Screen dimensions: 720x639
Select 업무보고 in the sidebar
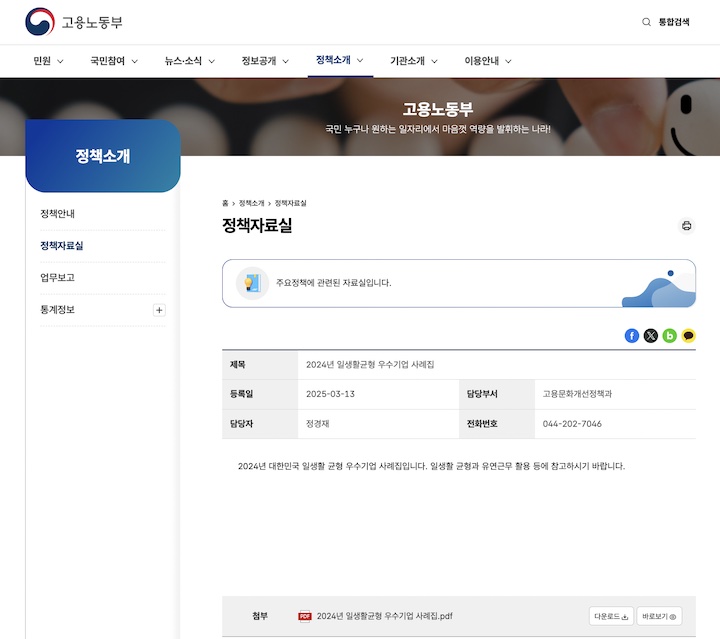(x=57, y=277)
